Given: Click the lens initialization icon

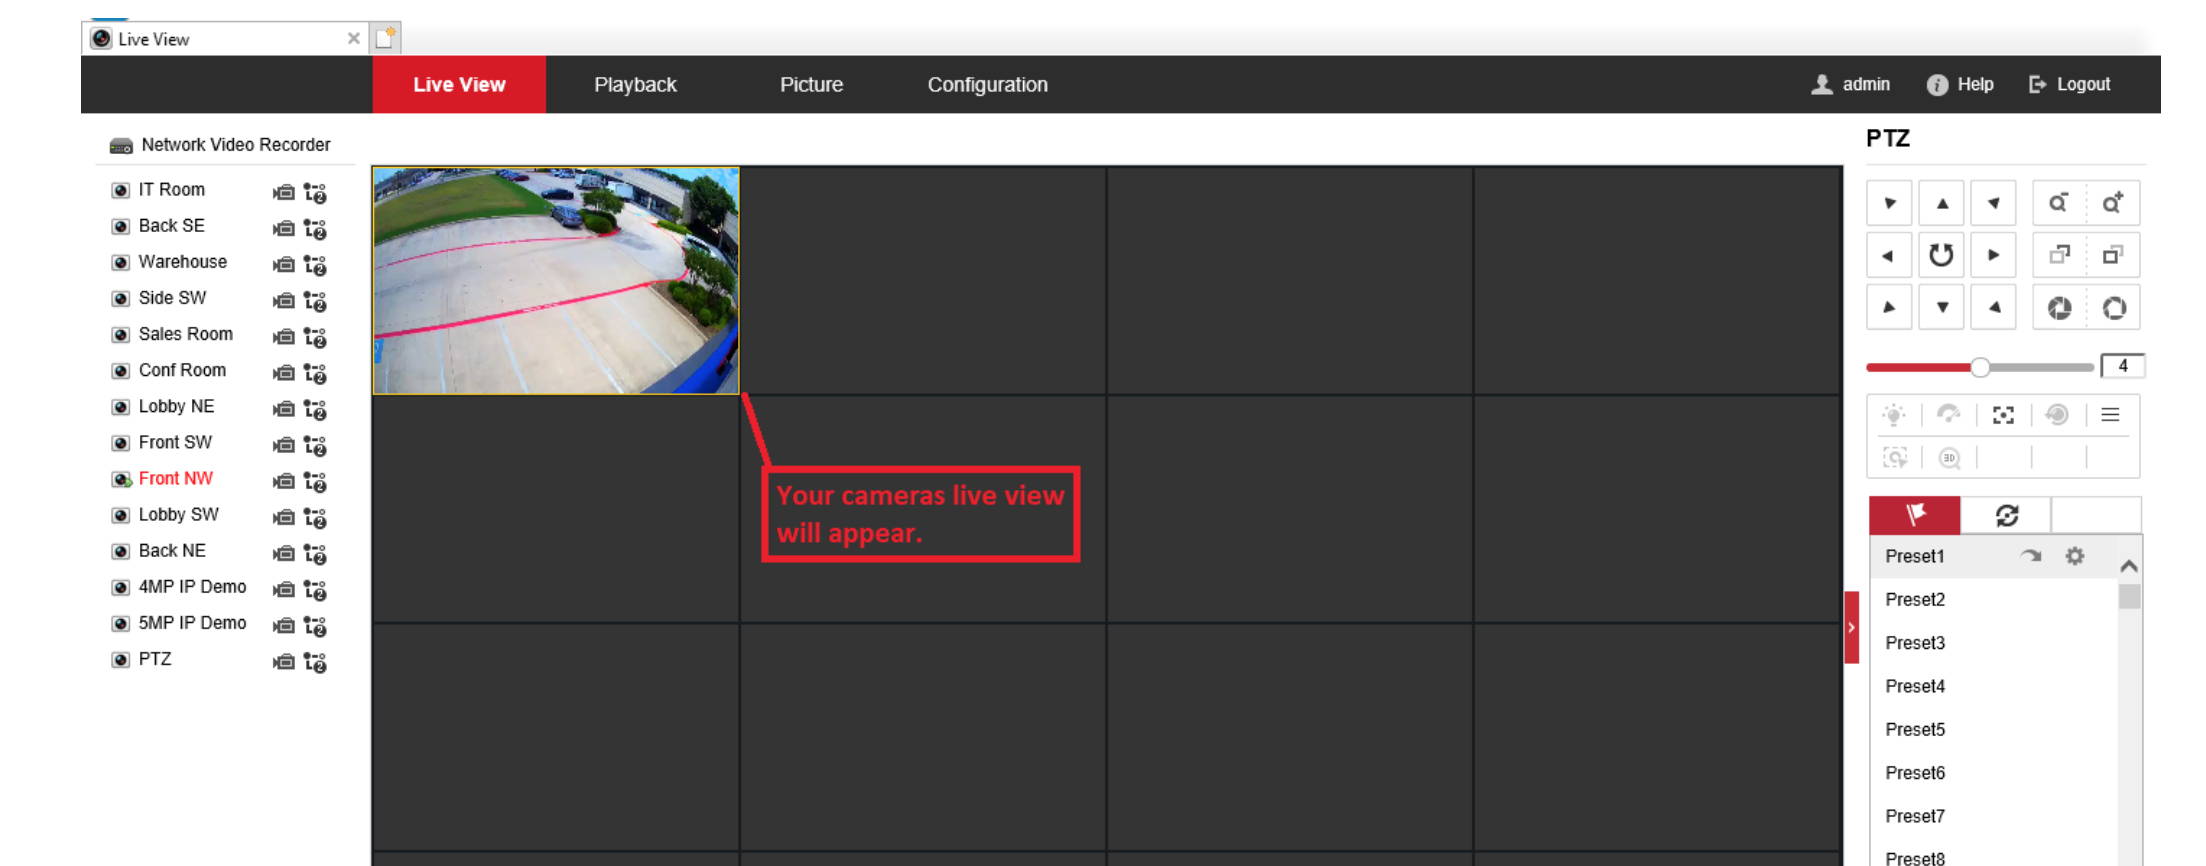Looking at the screenshot, I should pos(2057,415).
